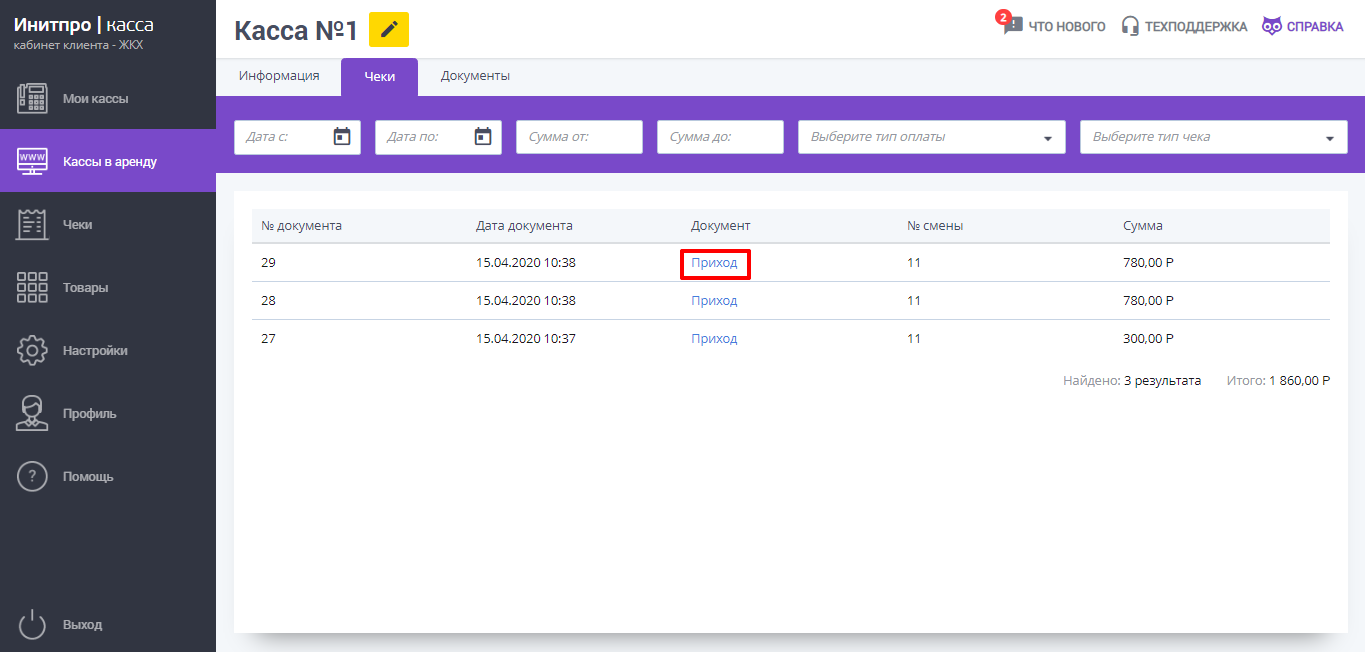Click document number 29 cell
The height and width of the screenshot is (652, 1365).
coord(268,263)
